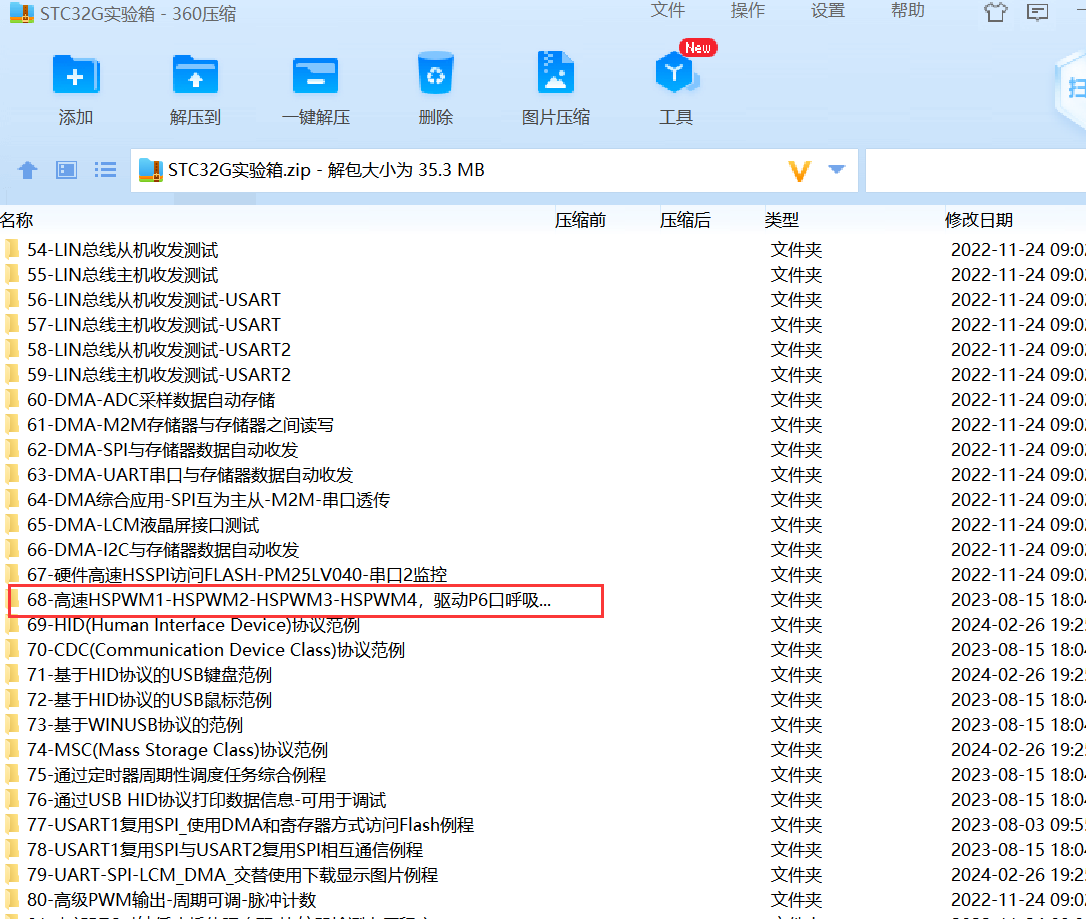
Task: Select folder 77-USART1复用SPI_使用DMA
Action: click(x=250, y=825)
